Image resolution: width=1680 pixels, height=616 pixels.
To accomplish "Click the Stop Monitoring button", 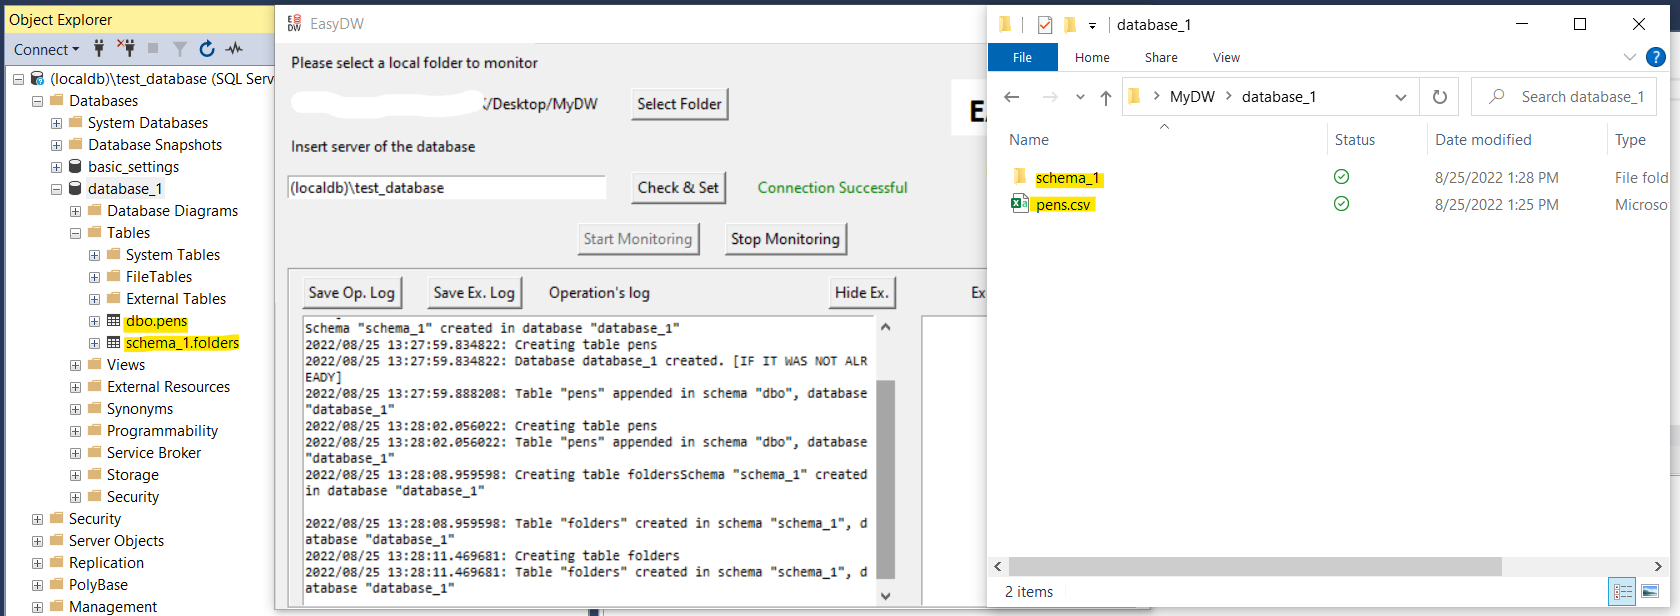I will pos(785,239).
